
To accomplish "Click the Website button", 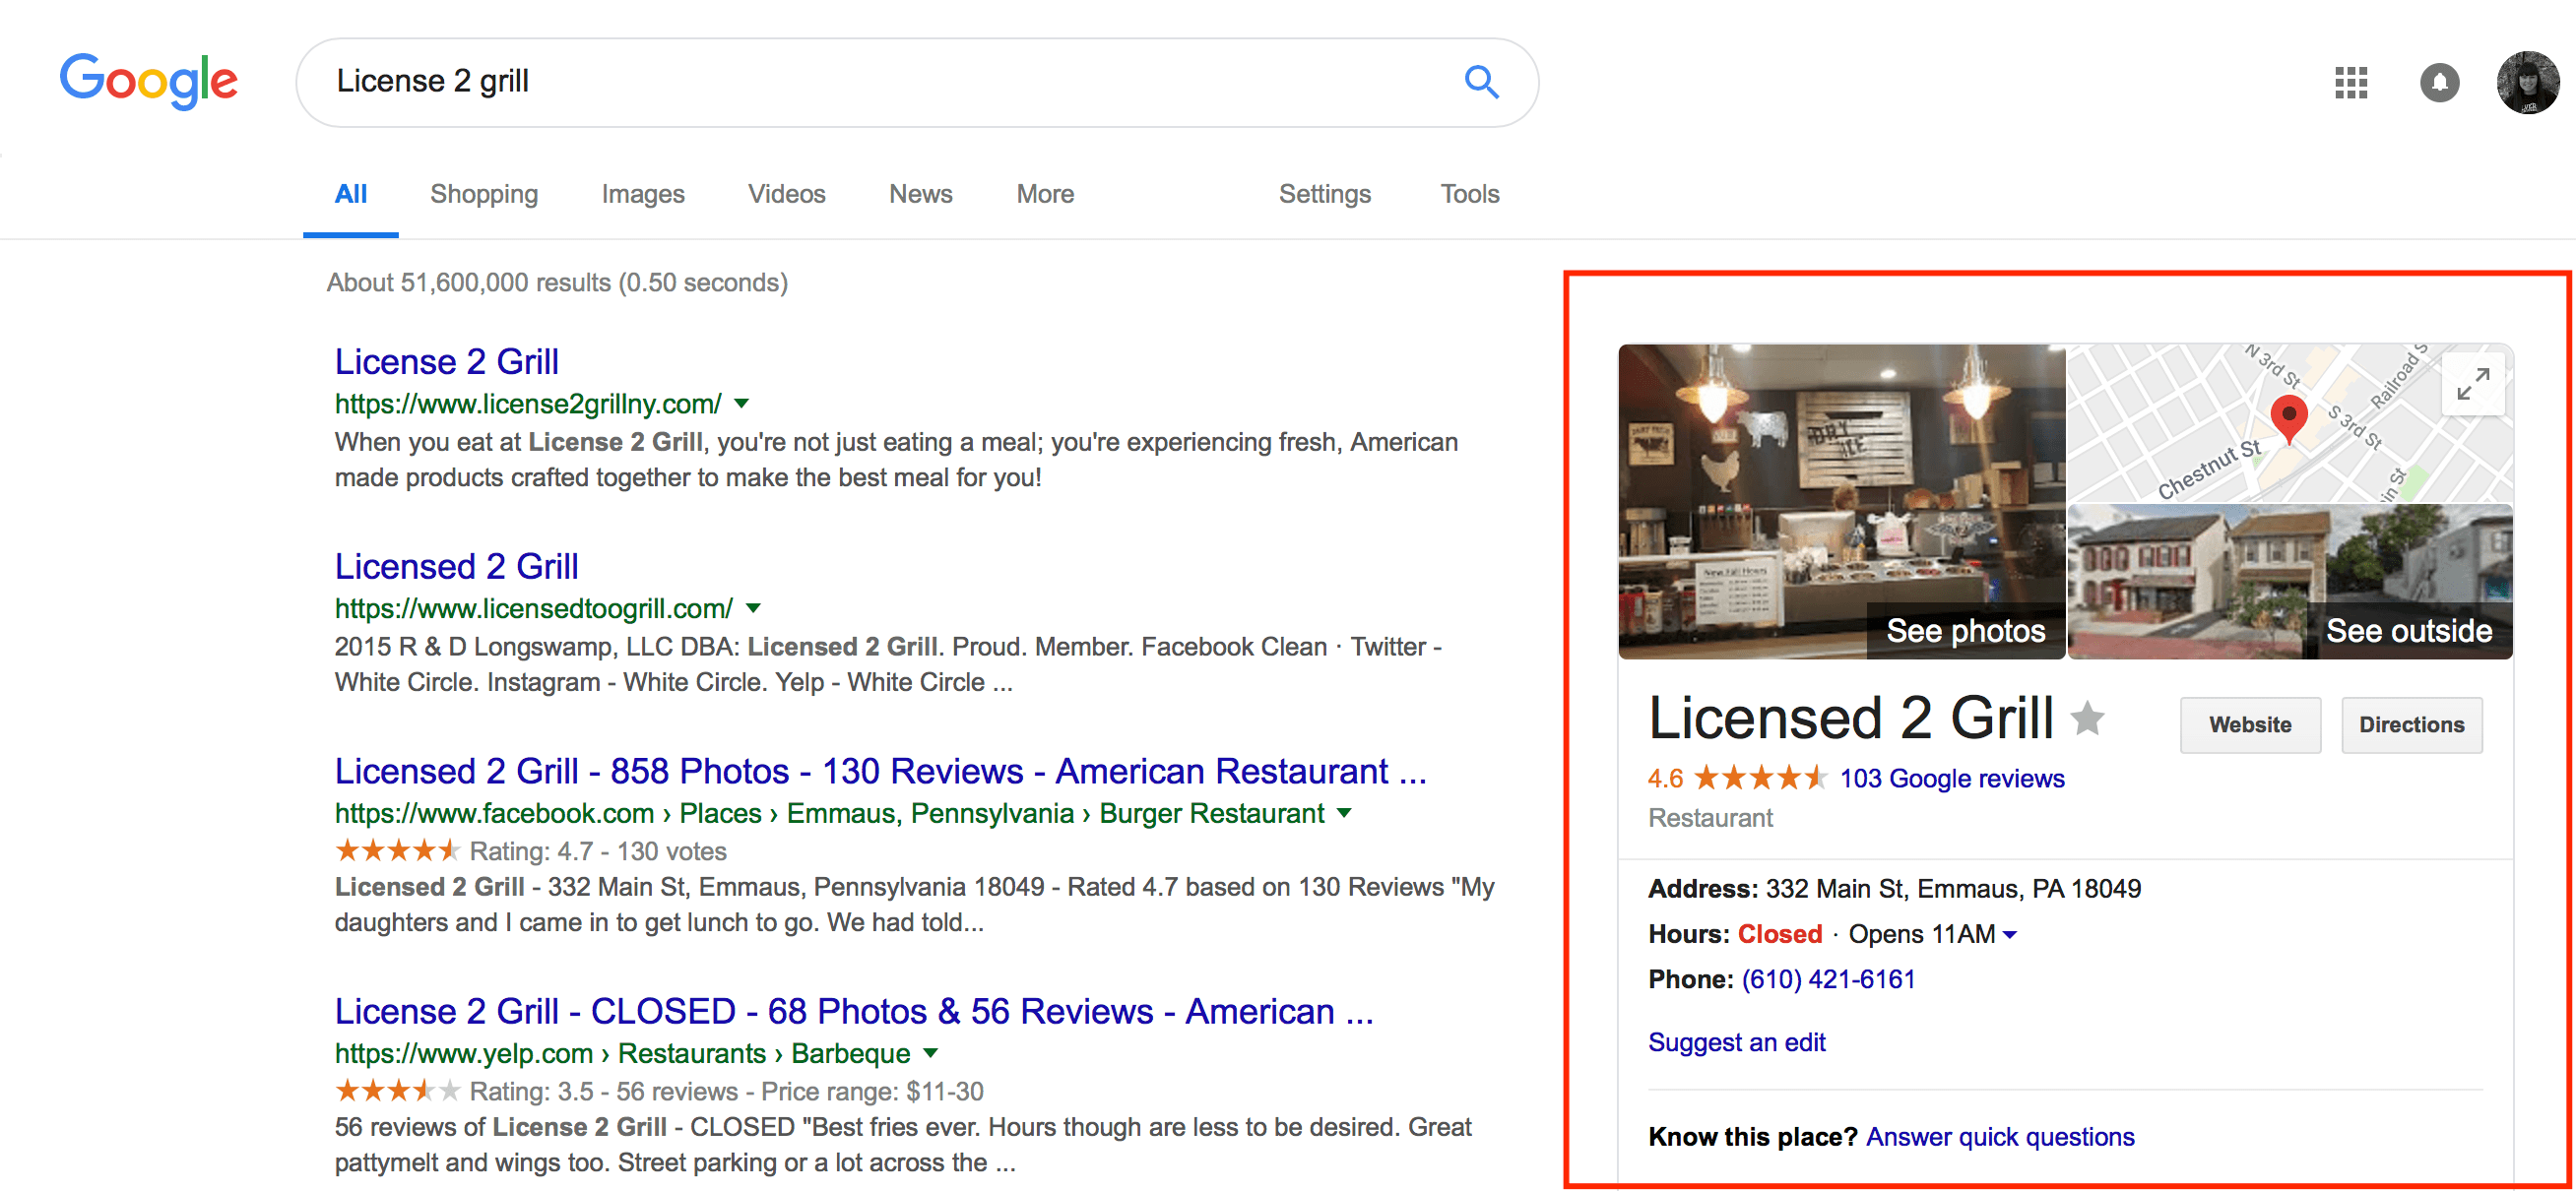I will 2249,725.
